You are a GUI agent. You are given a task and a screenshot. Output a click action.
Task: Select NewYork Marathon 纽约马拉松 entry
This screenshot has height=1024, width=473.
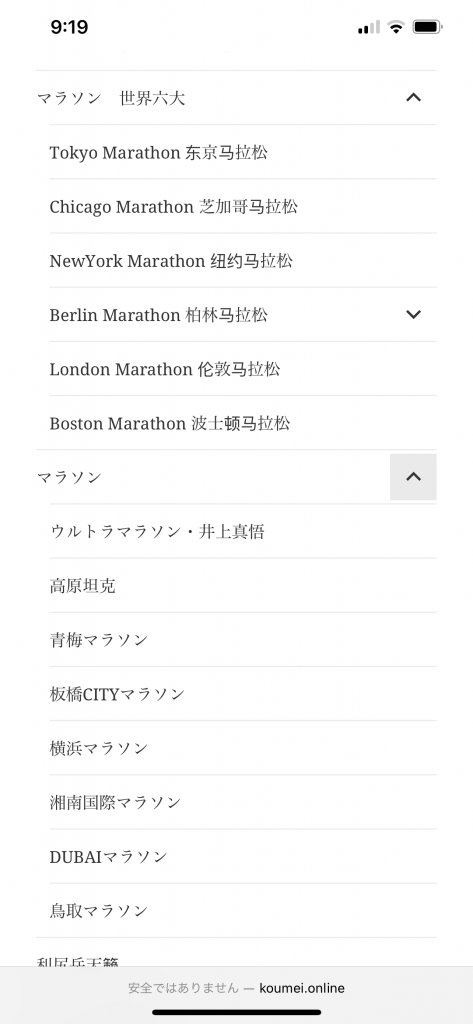(x=171, y=261)
